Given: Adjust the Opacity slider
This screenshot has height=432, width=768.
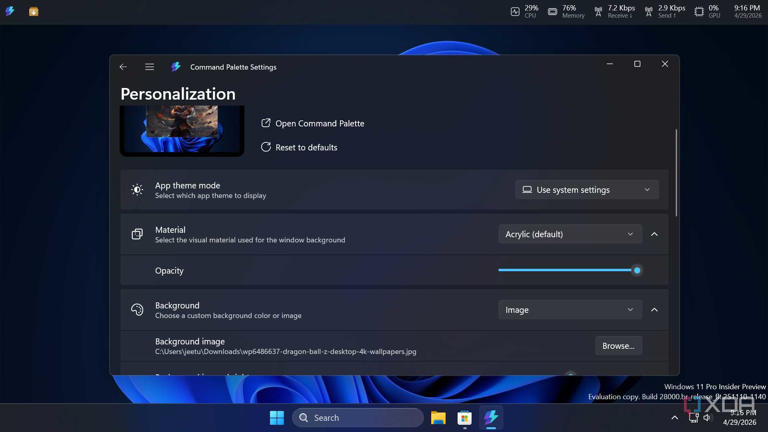Looking at the screenshot, I should (570, 270).
